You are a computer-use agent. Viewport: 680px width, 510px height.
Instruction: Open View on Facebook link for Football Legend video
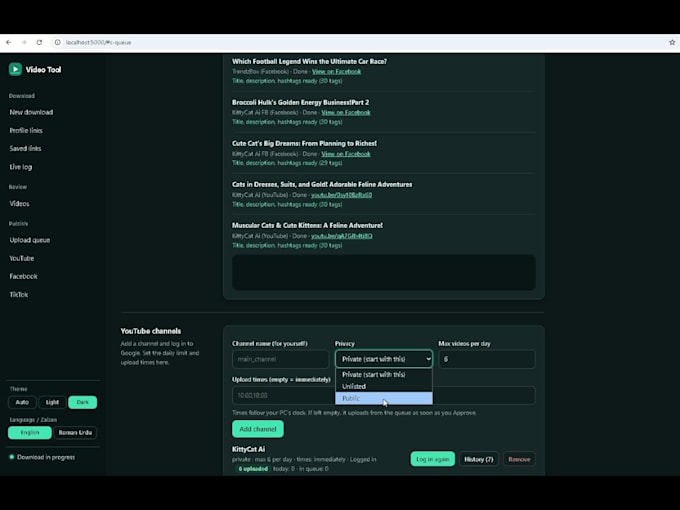pos(337,72)
